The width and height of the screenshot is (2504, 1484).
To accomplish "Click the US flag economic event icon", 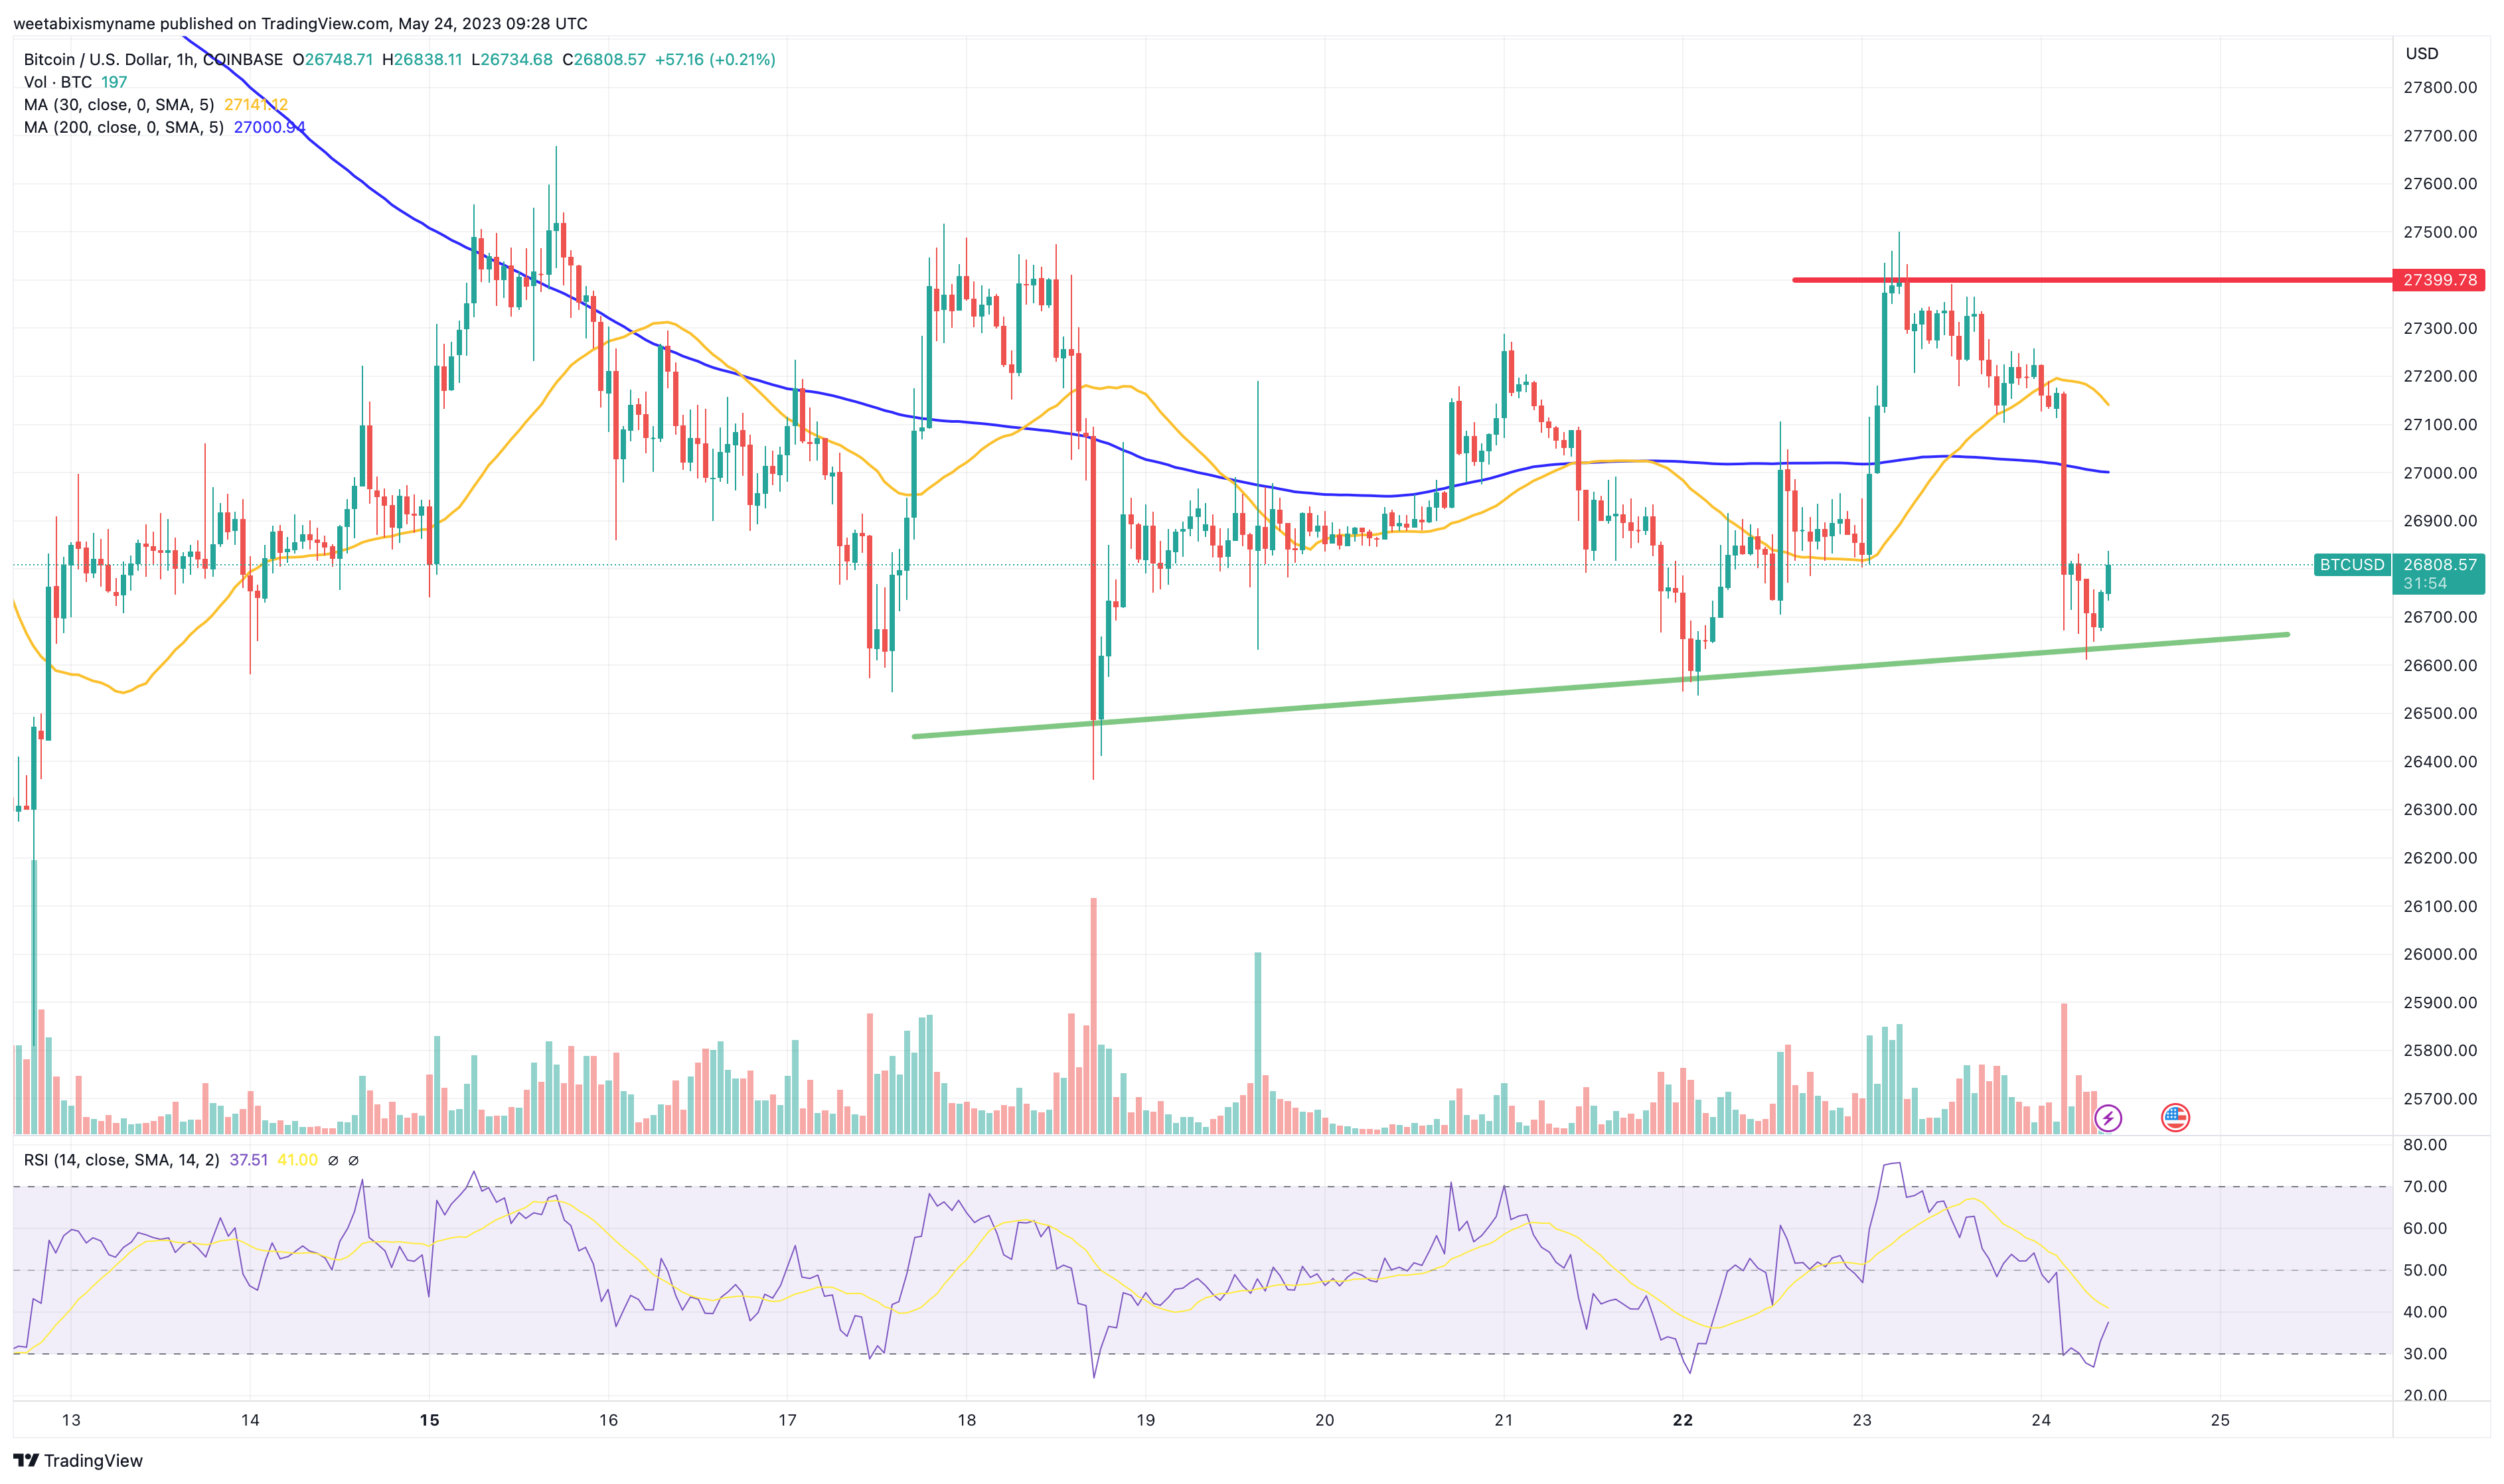I will coord(2175,1118).
